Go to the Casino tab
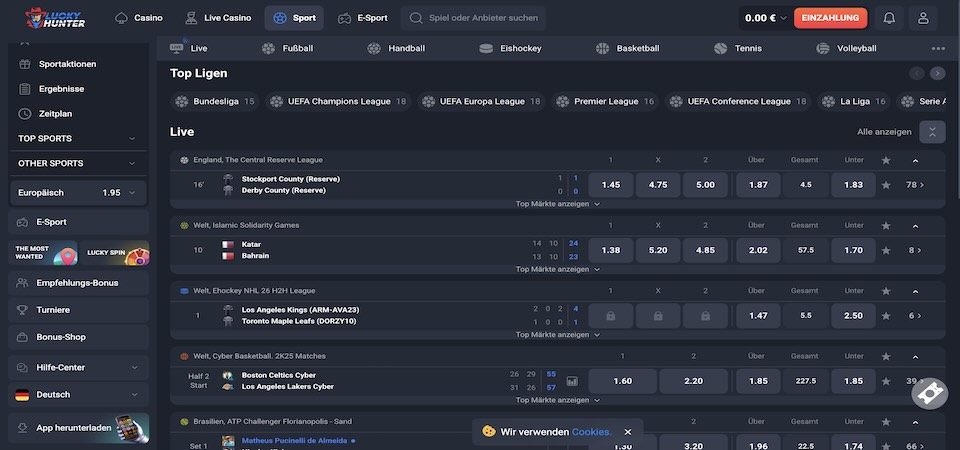 click(139, 18)
